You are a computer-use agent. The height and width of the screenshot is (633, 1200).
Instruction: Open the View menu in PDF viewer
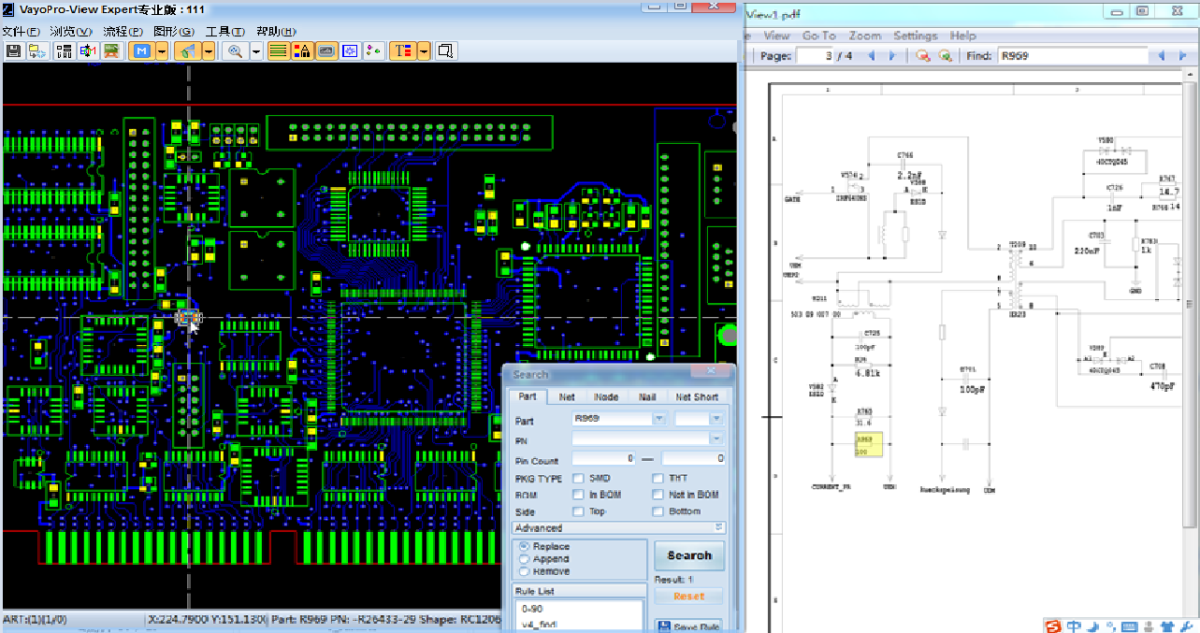click(x=776, y=36)
